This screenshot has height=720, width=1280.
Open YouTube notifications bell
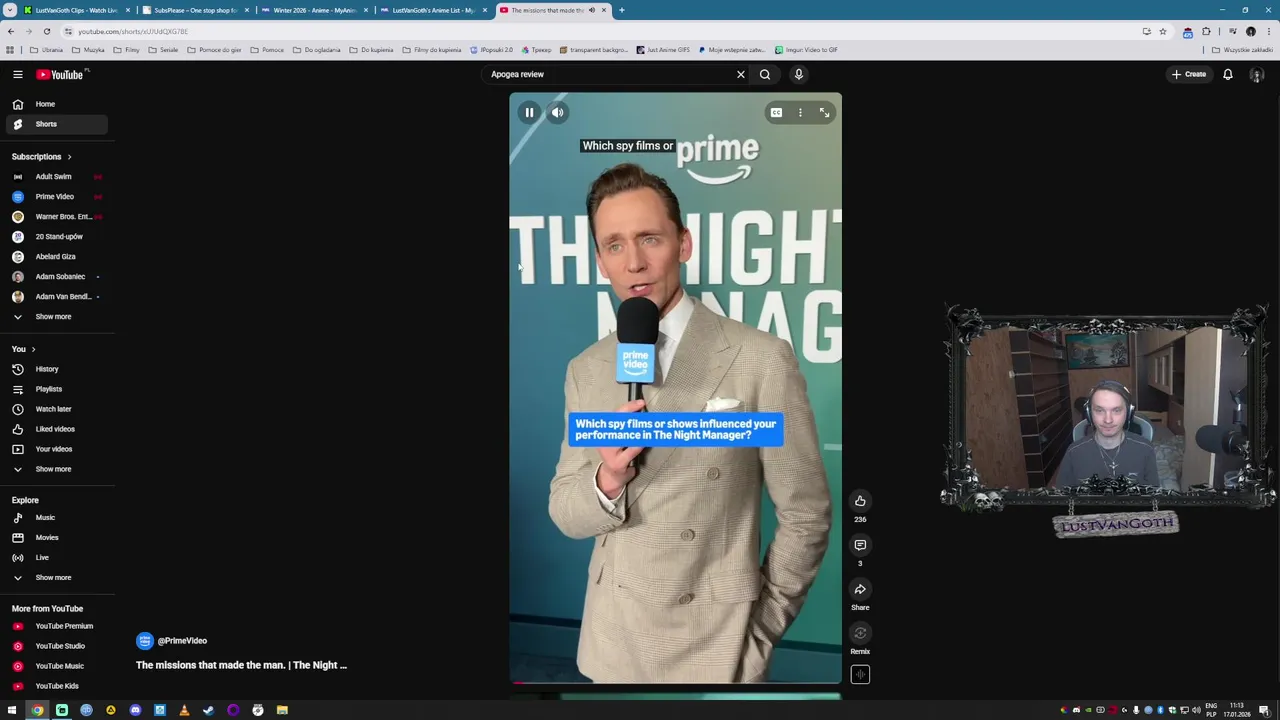pyautogui.click(x=1228, y=74)
